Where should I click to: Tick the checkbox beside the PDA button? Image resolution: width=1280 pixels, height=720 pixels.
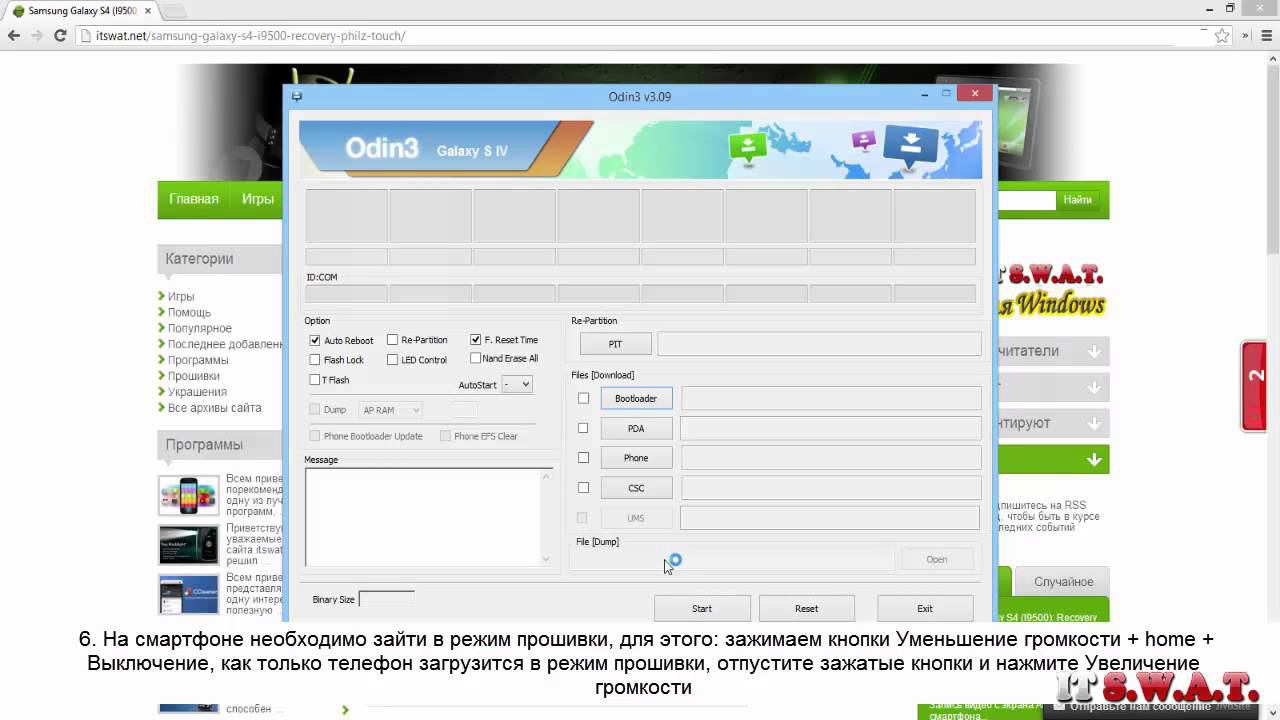(583, 428)
